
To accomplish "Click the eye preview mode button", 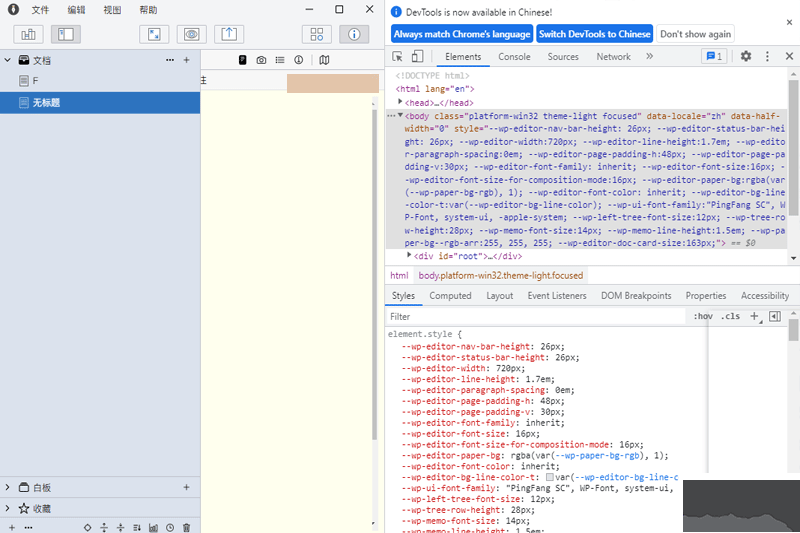I will pyautogui.click(x=191, y=34).
